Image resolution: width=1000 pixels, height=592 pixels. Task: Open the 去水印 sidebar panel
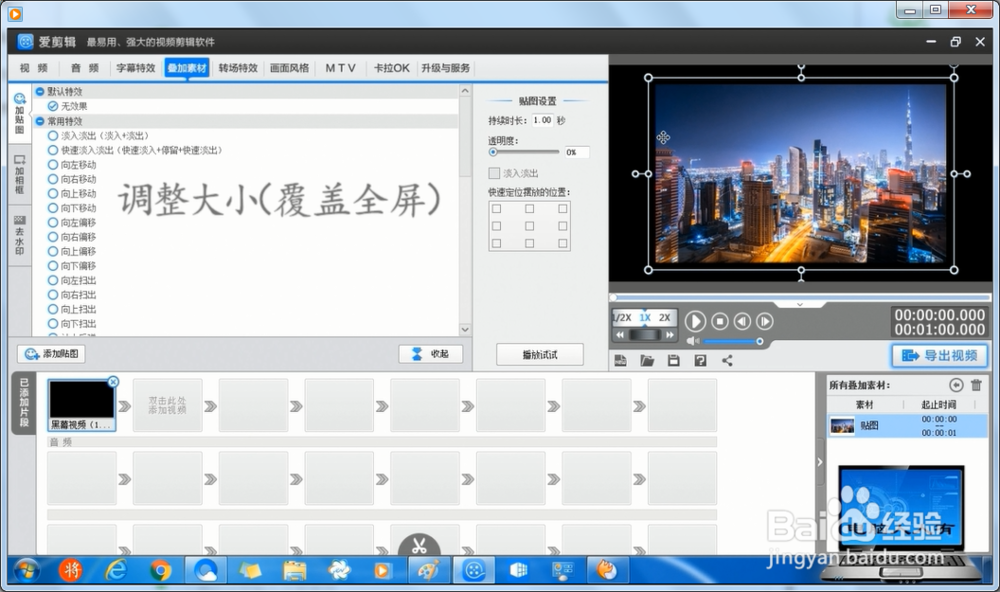[20, 235]
